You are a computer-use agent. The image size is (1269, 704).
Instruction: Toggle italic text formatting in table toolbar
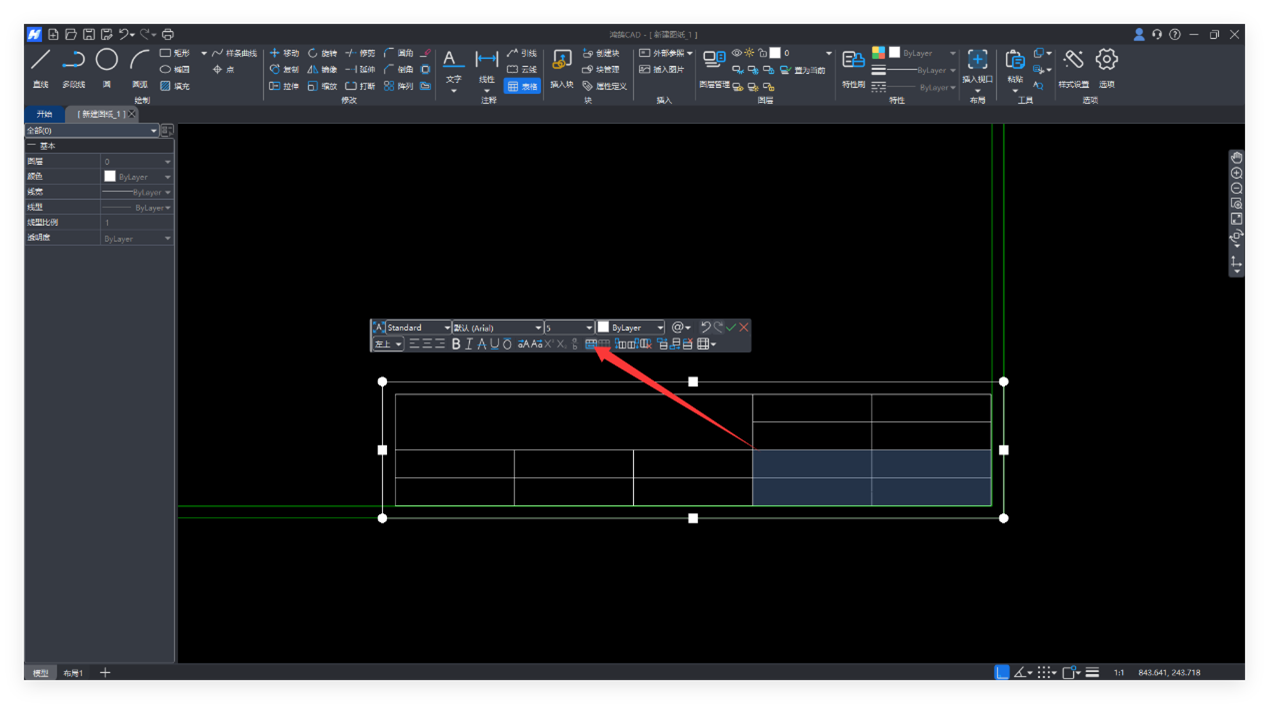pos(469,344)
